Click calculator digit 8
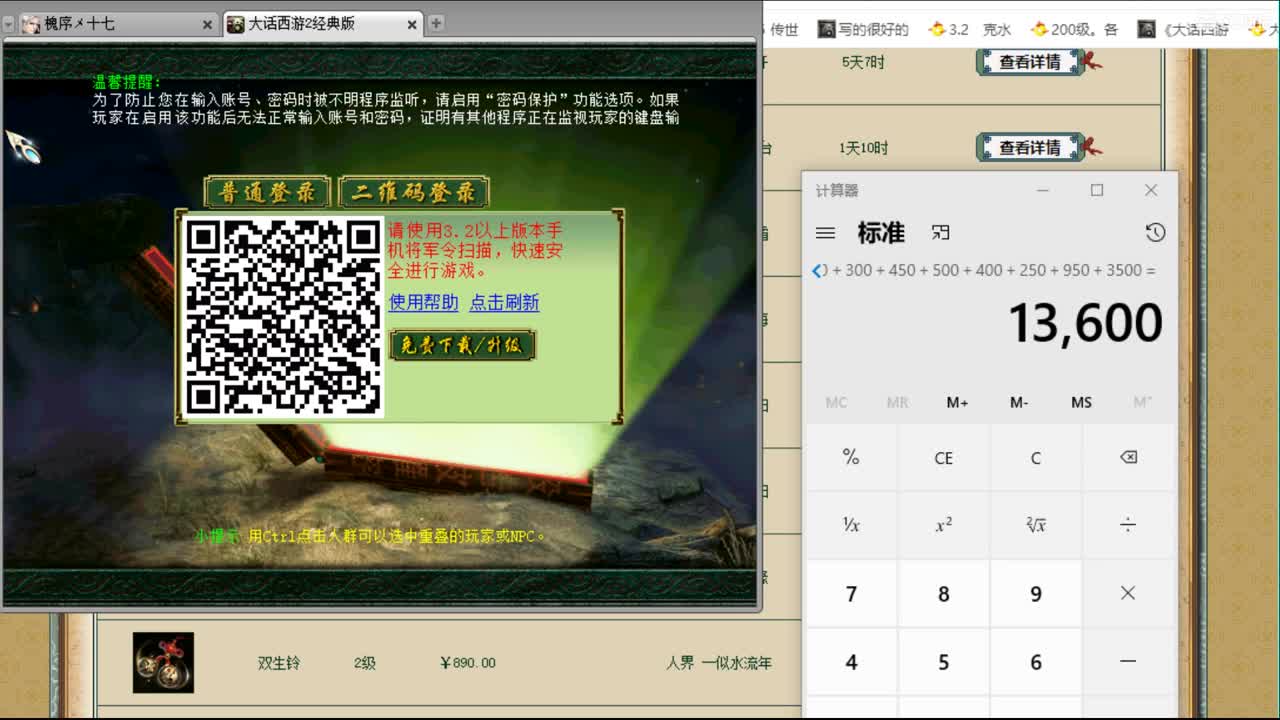 coord(943,593)
